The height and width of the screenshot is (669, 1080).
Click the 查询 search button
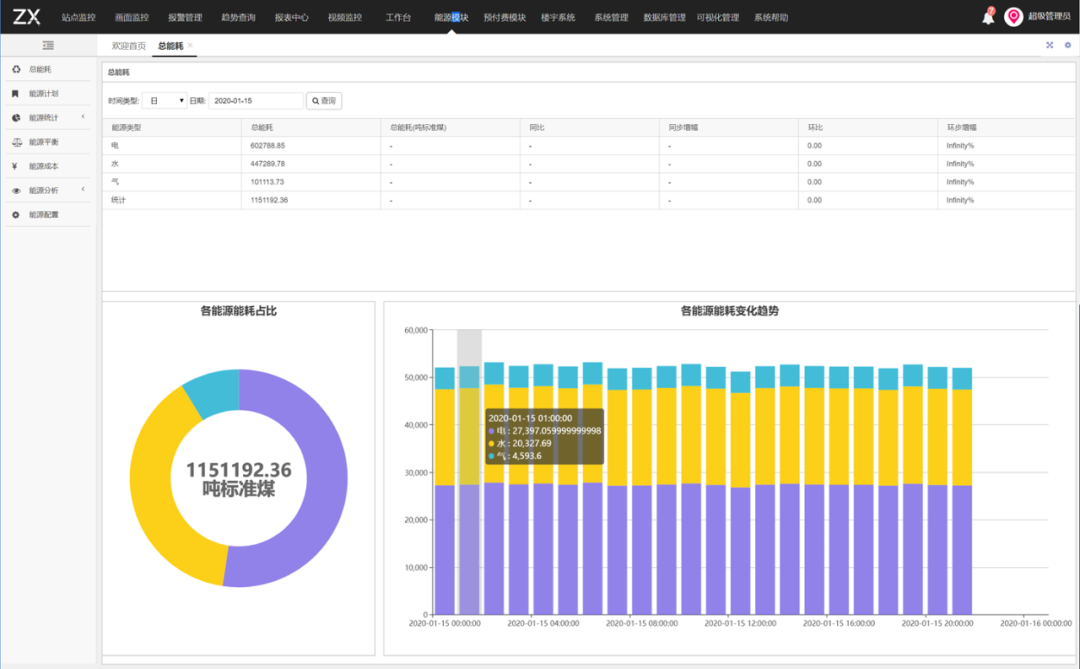pos(324,101)
